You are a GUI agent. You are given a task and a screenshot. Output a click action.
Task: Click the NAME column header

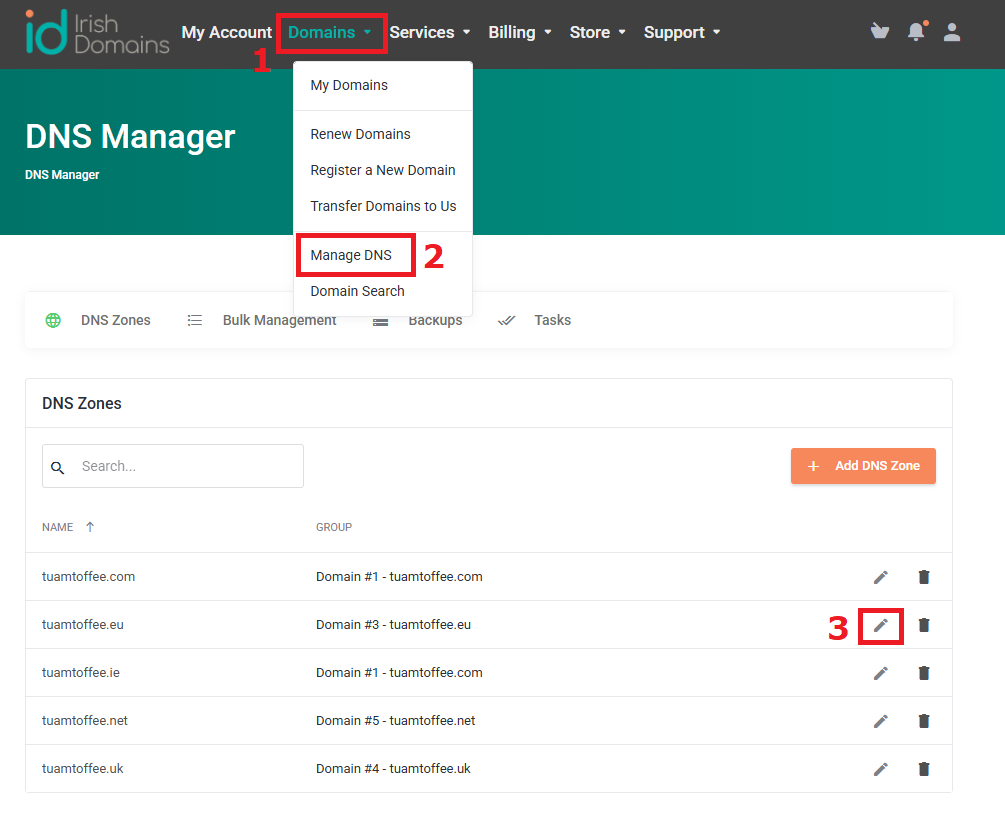58,527
